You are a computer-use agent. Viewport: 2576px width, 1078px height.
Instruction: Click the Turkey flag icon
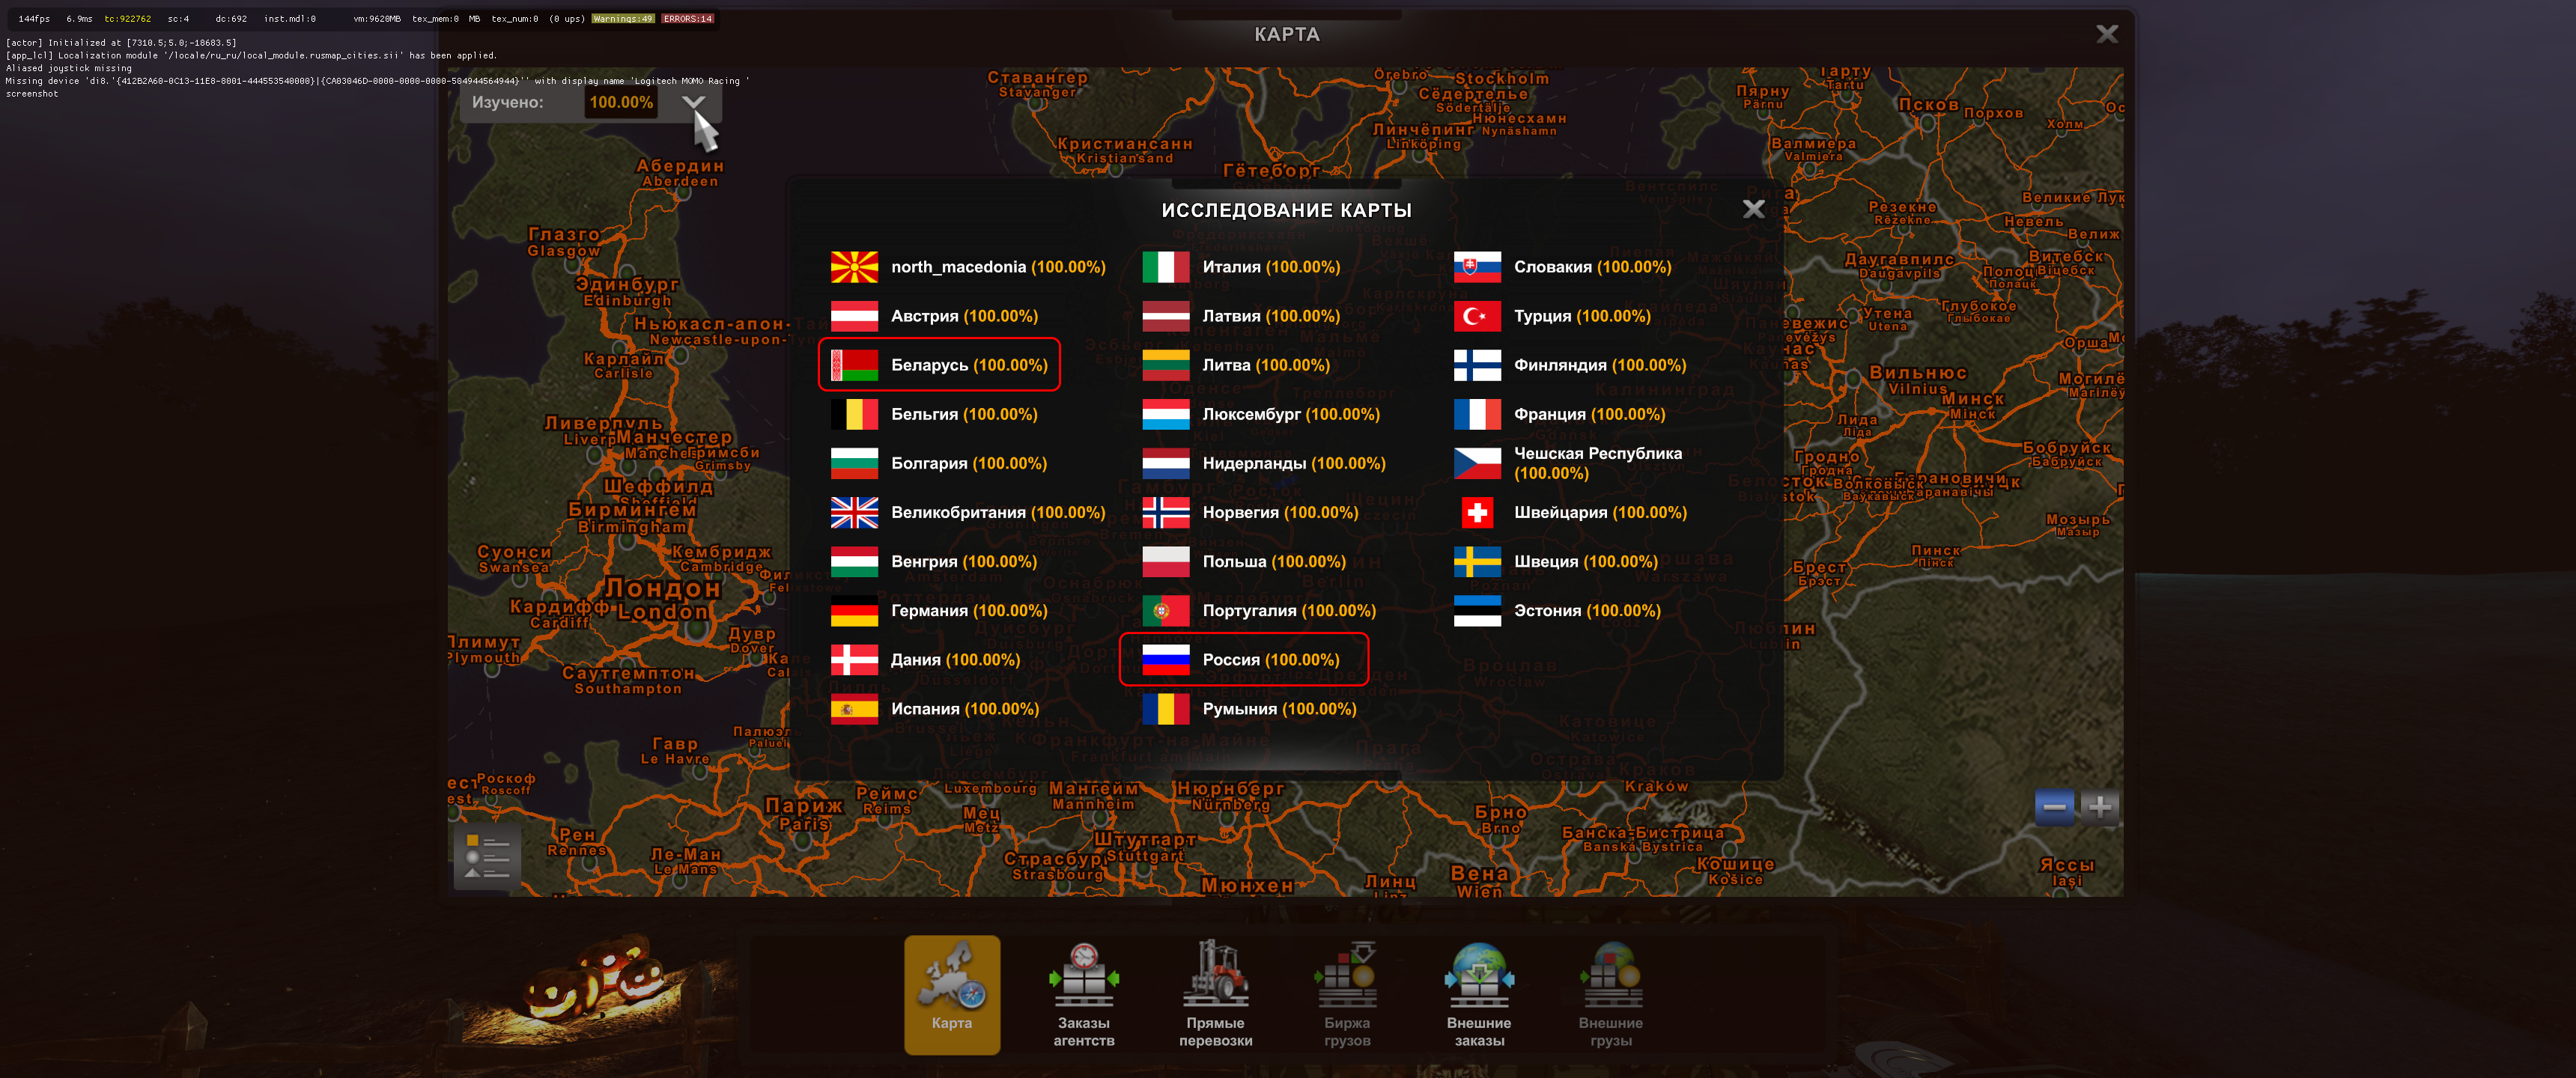click(1477, 316)
